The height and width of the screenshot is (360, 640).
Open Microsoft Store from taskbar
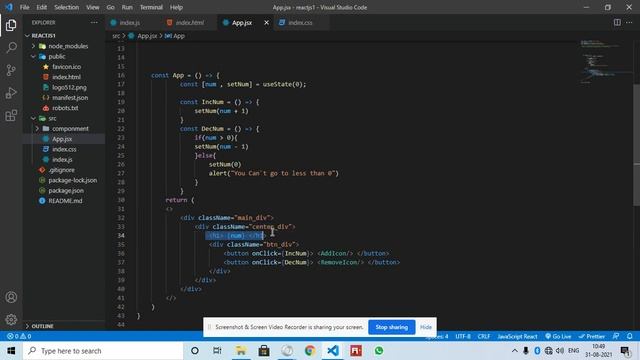(264, 351)
